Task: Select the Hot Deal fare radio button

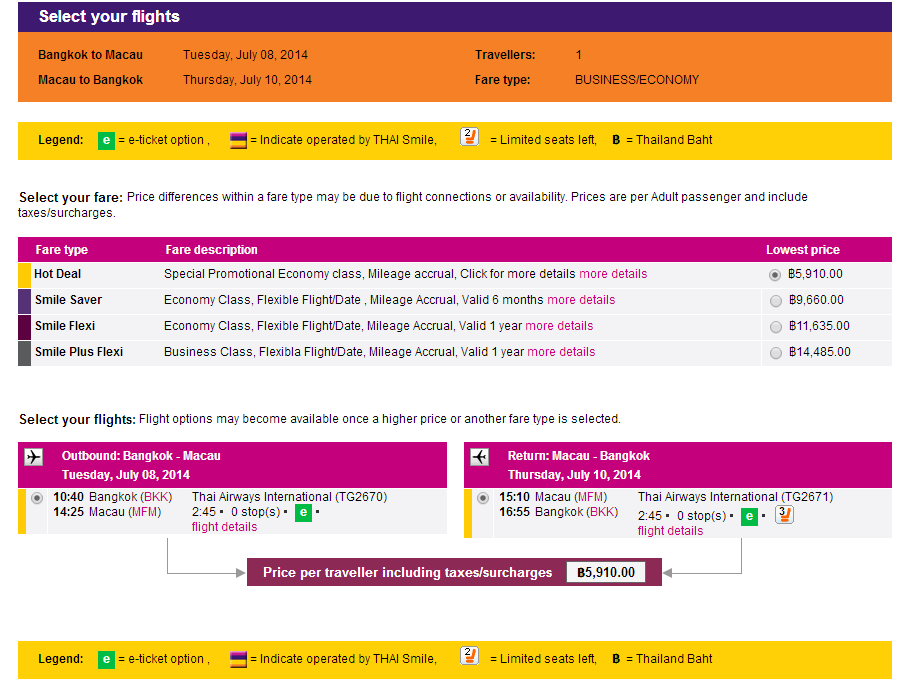Action: (774, 275)
